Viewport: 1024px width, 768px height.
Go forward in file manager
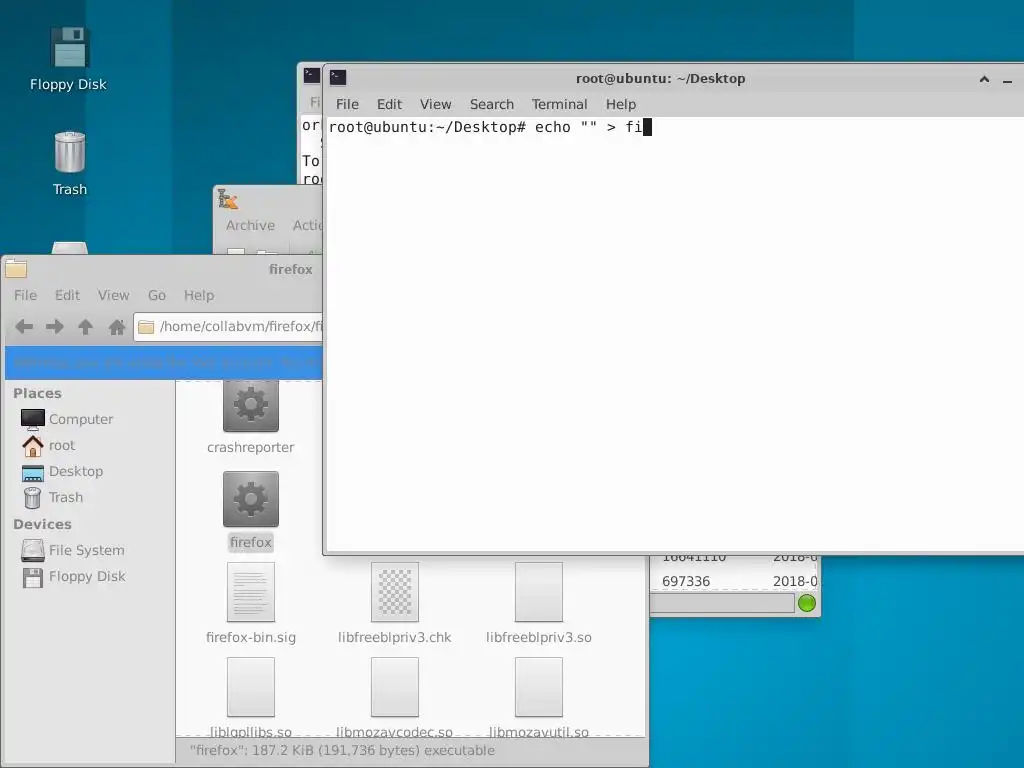55,327
